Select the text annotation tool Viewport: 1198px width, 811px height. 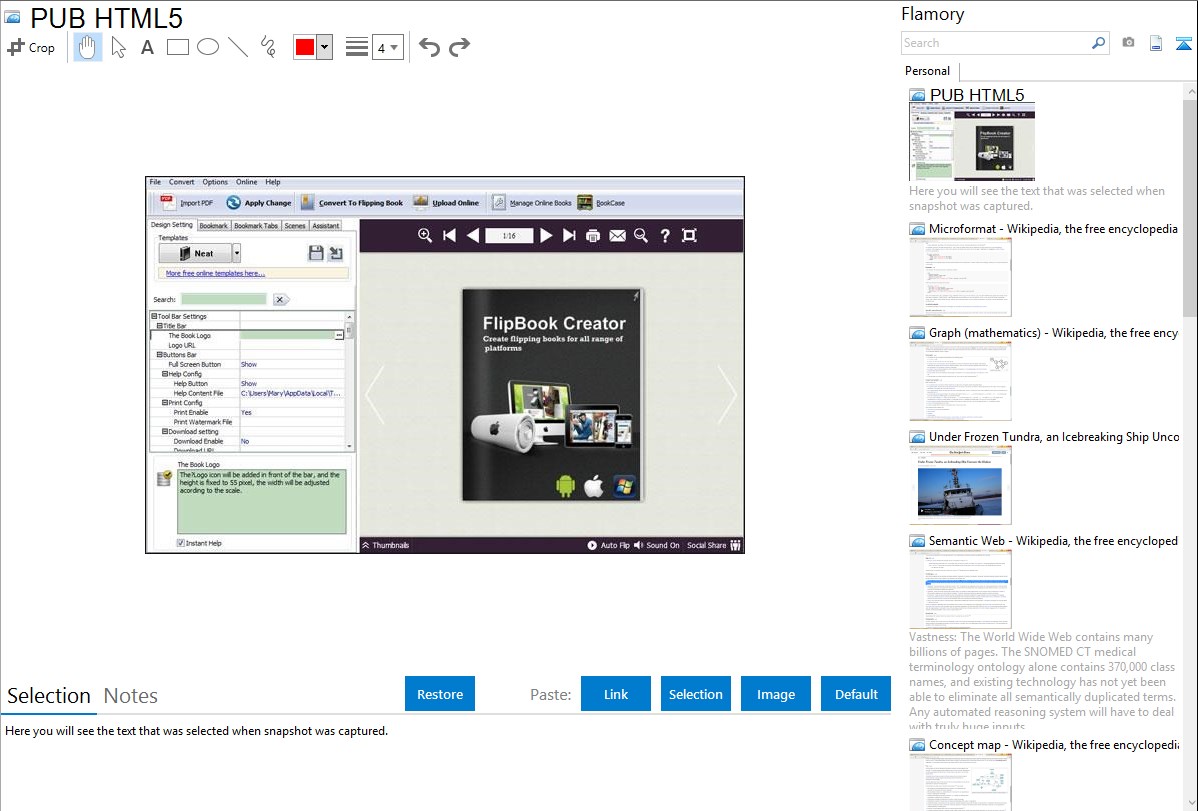147,47
